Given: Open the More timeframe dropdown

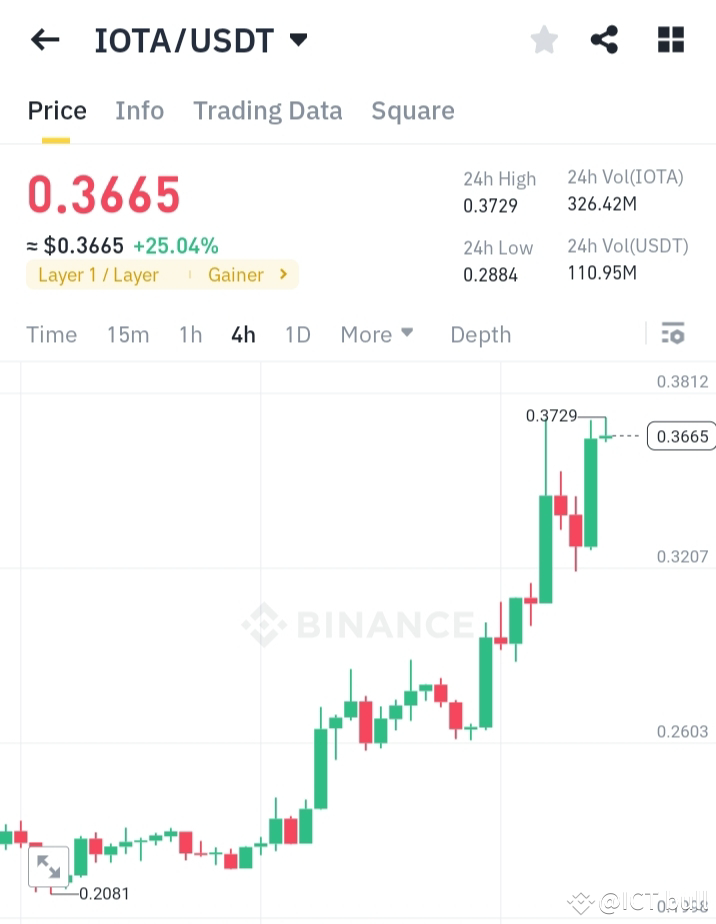Looking at the screenshot, I should pos(377,334).
